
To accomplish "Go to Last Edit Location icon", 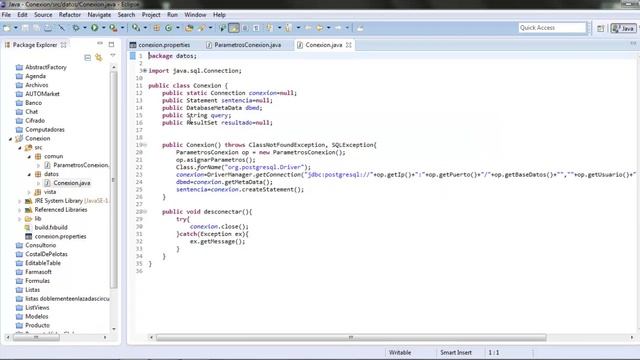I will 308,28.
